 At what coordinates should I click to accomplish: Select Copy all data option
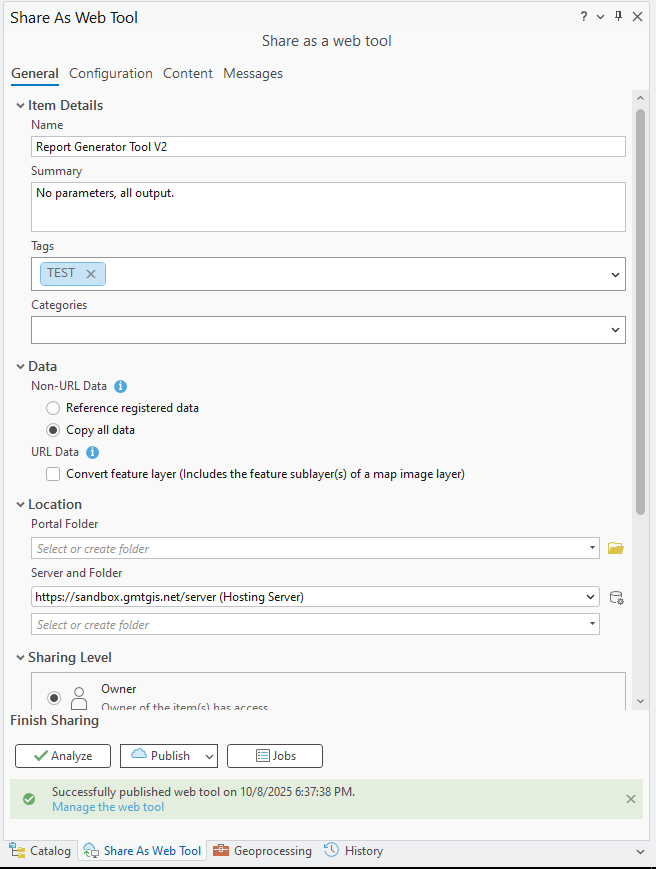pyautogui.click(x=53, y=430)
